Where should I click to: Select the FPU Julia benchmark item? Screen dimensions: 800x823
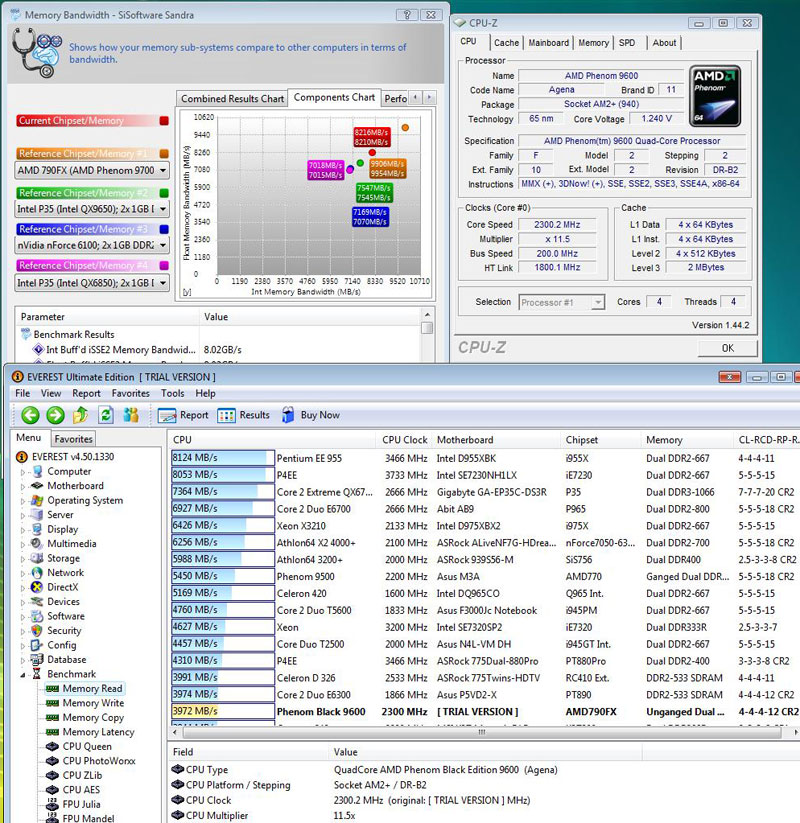point(73,804)
